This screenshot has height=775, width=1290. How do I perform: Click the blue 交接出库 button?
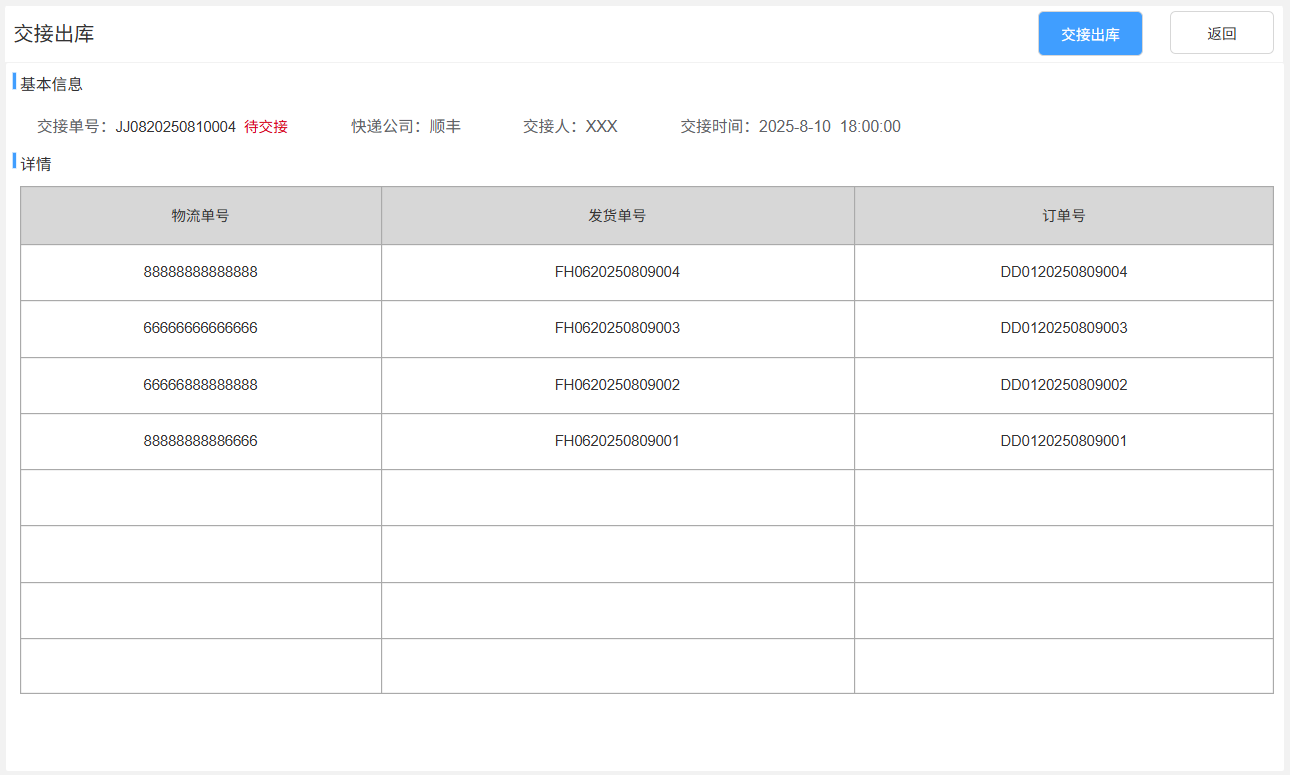tap(1090, 34)
